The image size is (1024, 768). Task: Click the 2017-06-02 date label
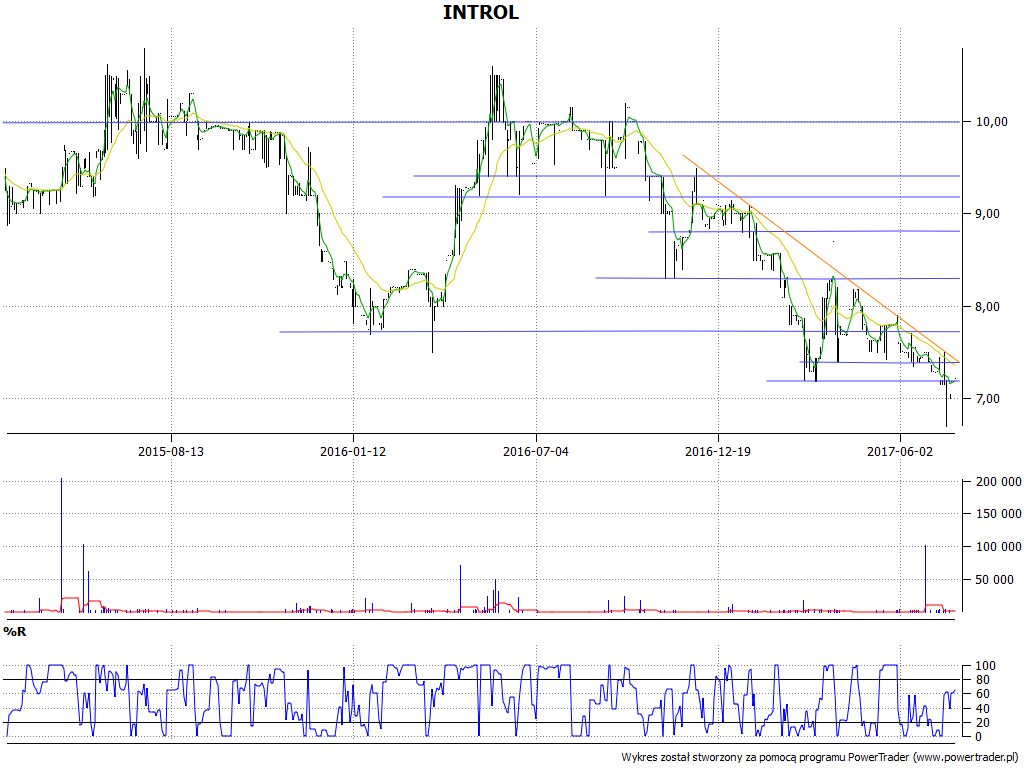900,451
